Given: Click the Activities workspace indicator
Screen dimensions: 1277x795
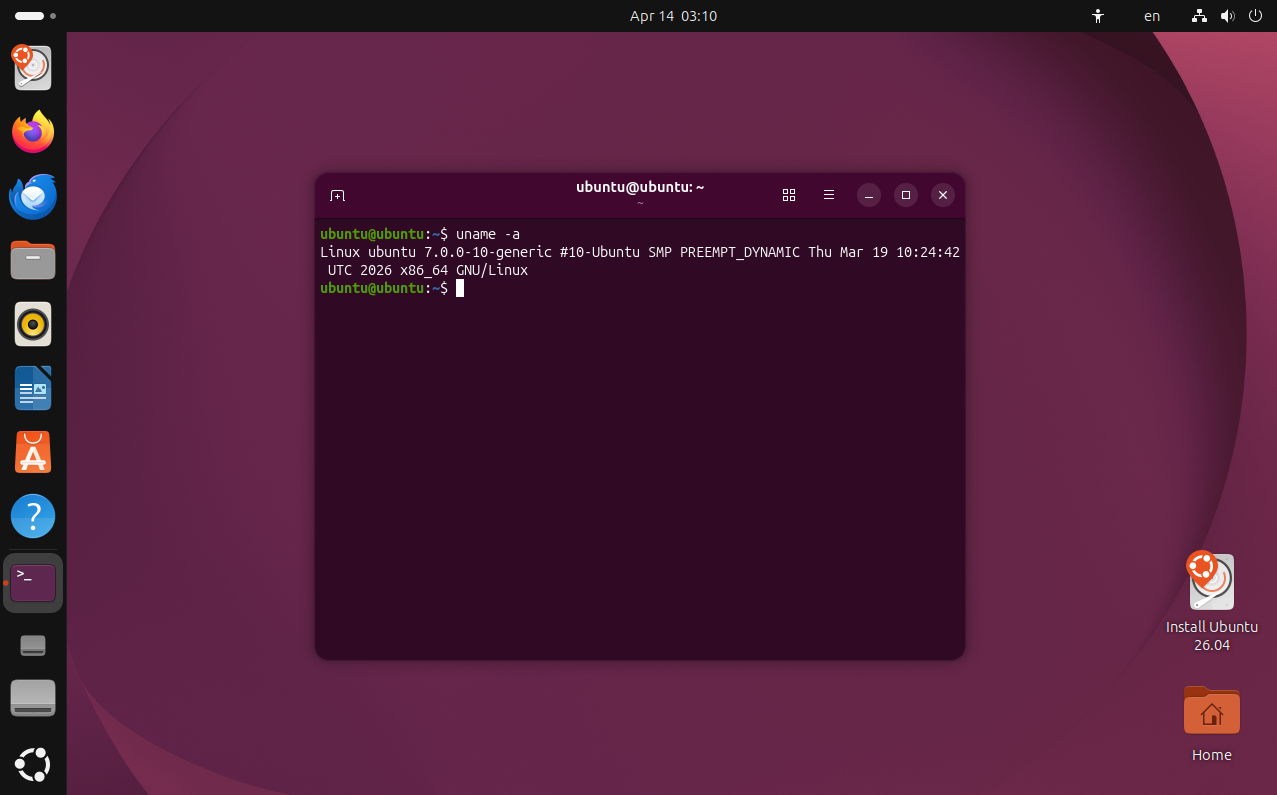Looking at the screenshot, I should pos(35,16).
